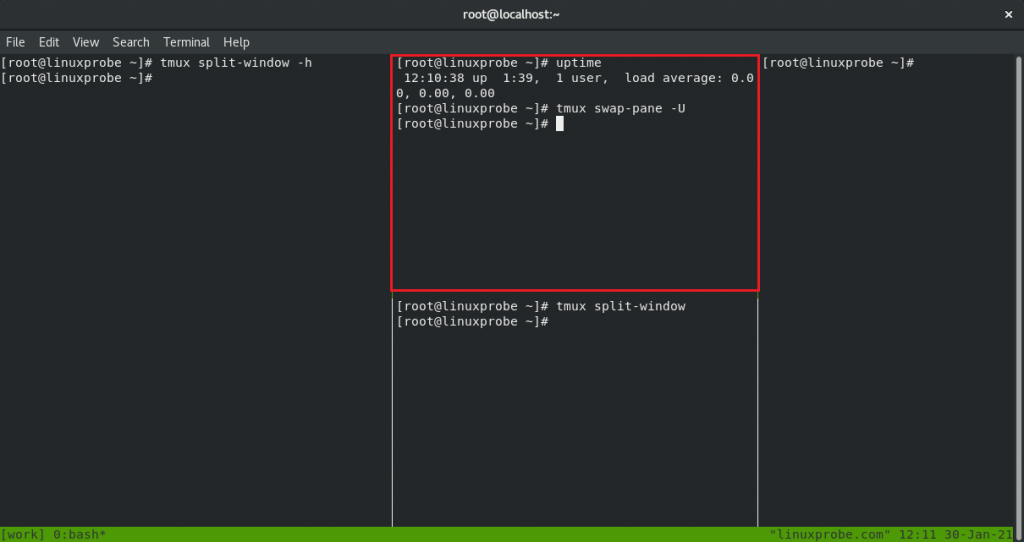The width and height of the screenshot is (1024, 542).
Task: Click the window title 'root@localhost:~'
Action: [x=511, y=14]
